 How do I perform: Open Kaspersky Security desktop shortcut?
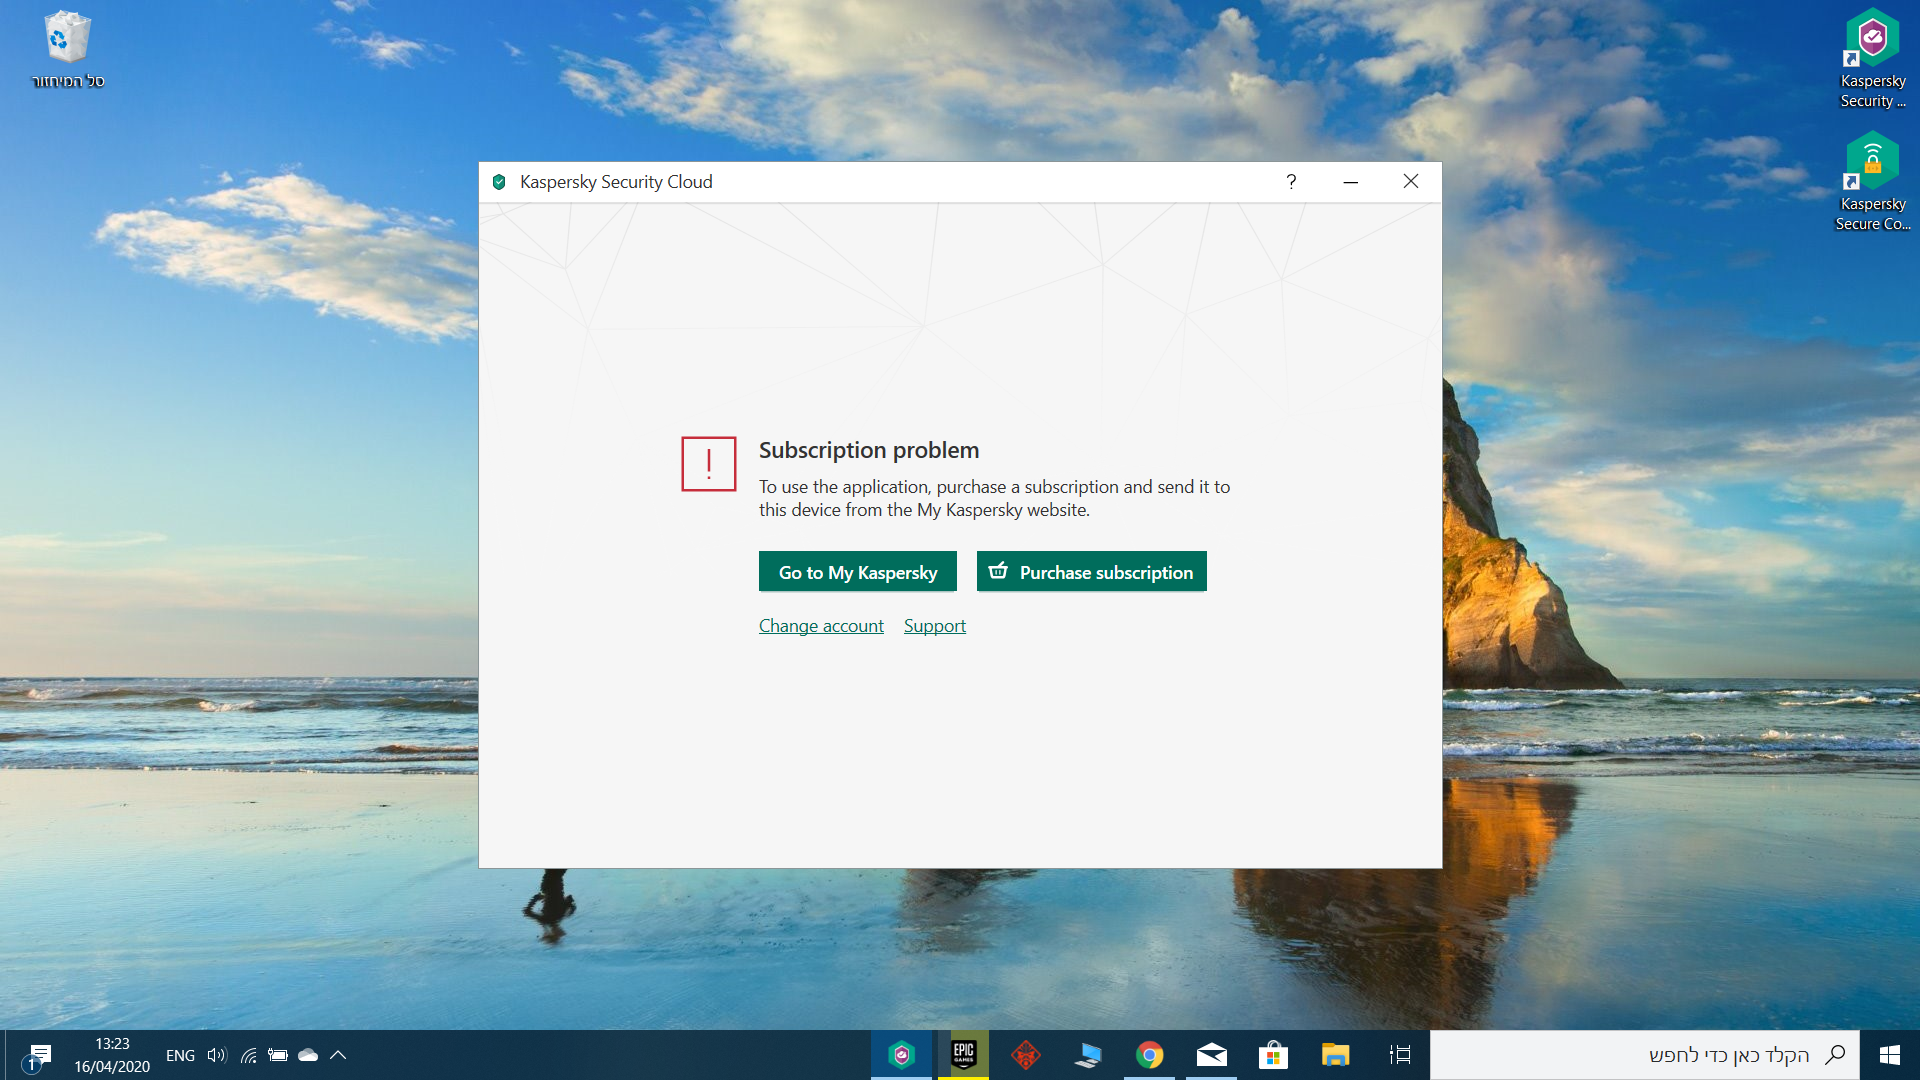1873,58
